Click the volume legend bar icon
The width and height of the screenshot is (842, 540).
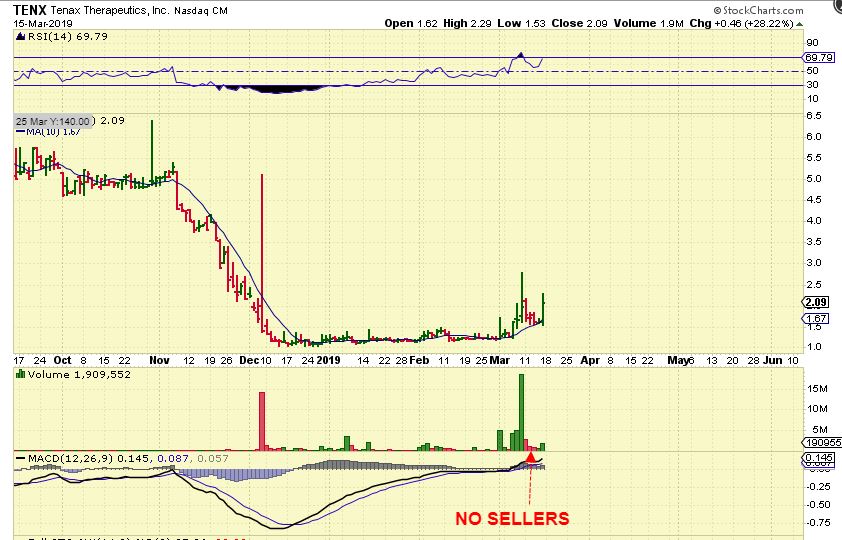tap(20, 374)
